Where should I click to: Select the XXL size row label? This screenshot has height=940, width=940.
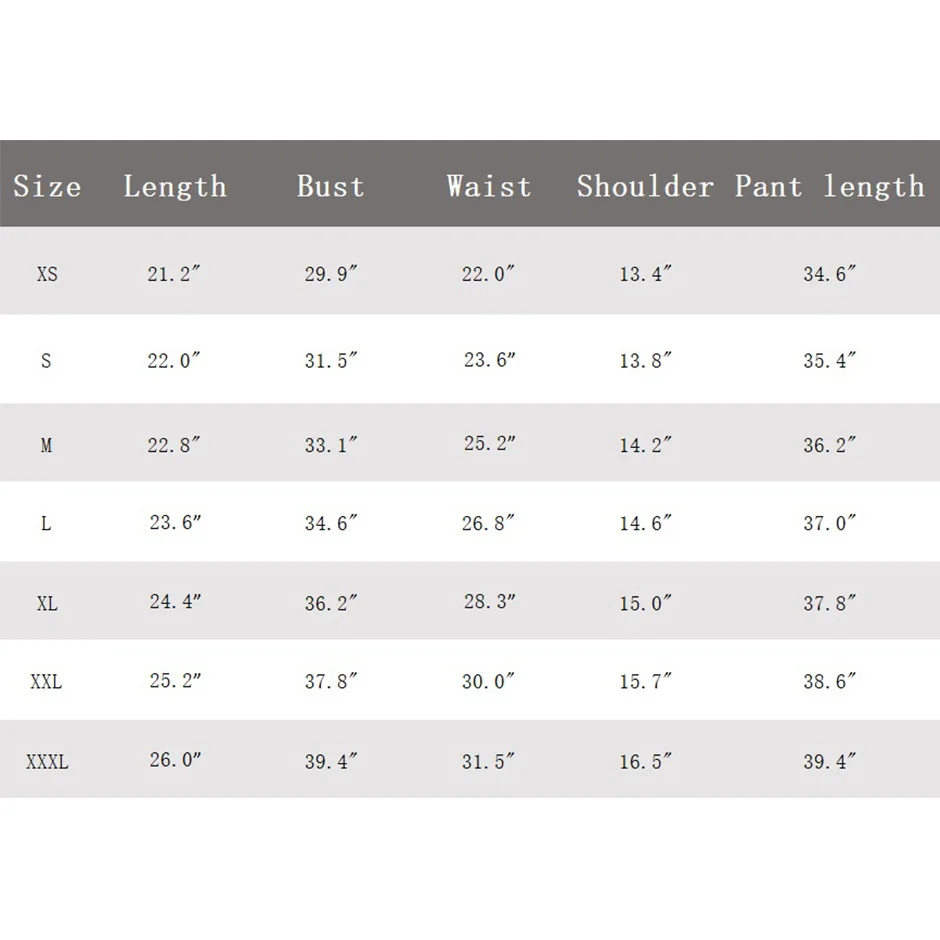(46, 682)
